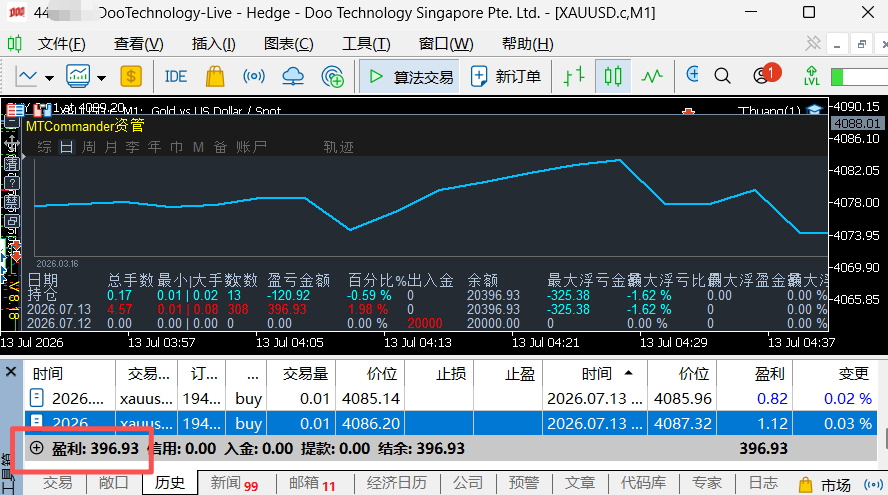Click the graduation cap icon on chart
This screenshot has height=495, width=888.
pos(814,109)
